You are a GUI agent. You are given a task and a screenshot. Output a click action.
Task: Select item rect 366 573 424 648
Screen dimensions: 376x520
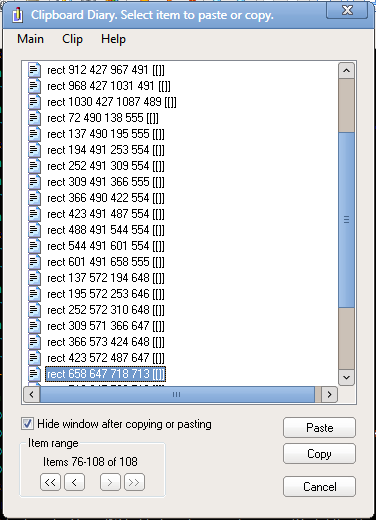(x=106, y=342)
